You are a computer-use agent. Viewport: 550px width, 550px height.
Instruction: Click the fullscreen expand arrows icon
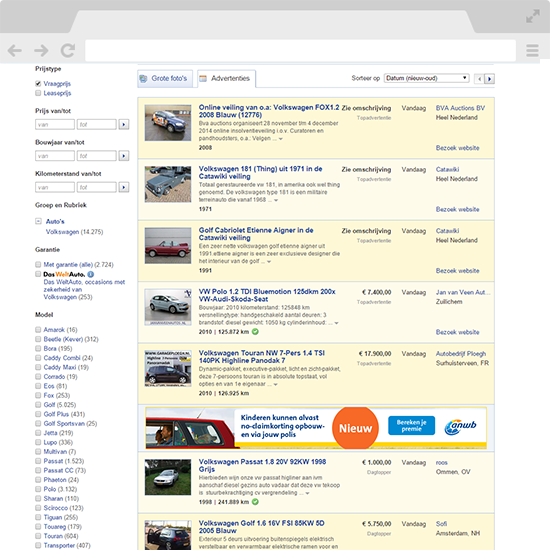coord(532,16)
